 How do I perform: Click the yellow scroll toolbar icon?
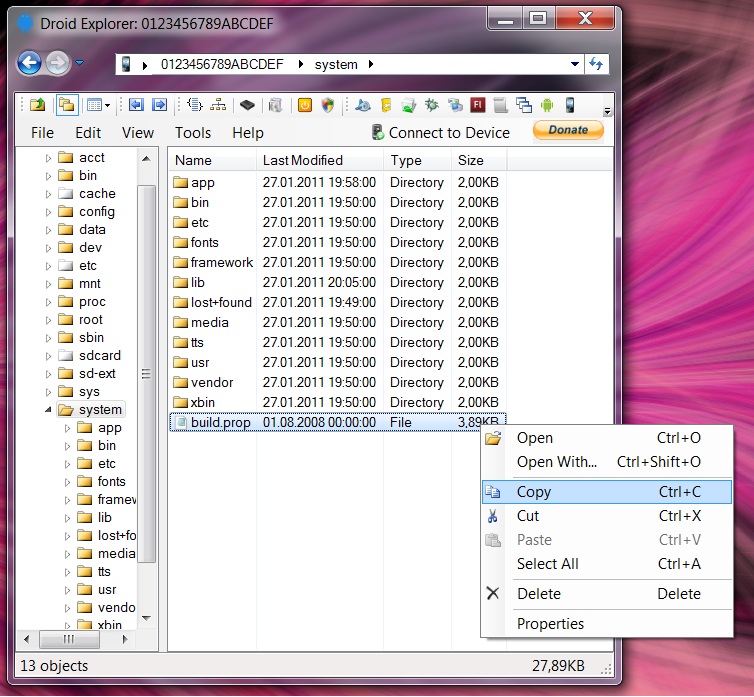[386, 104]
